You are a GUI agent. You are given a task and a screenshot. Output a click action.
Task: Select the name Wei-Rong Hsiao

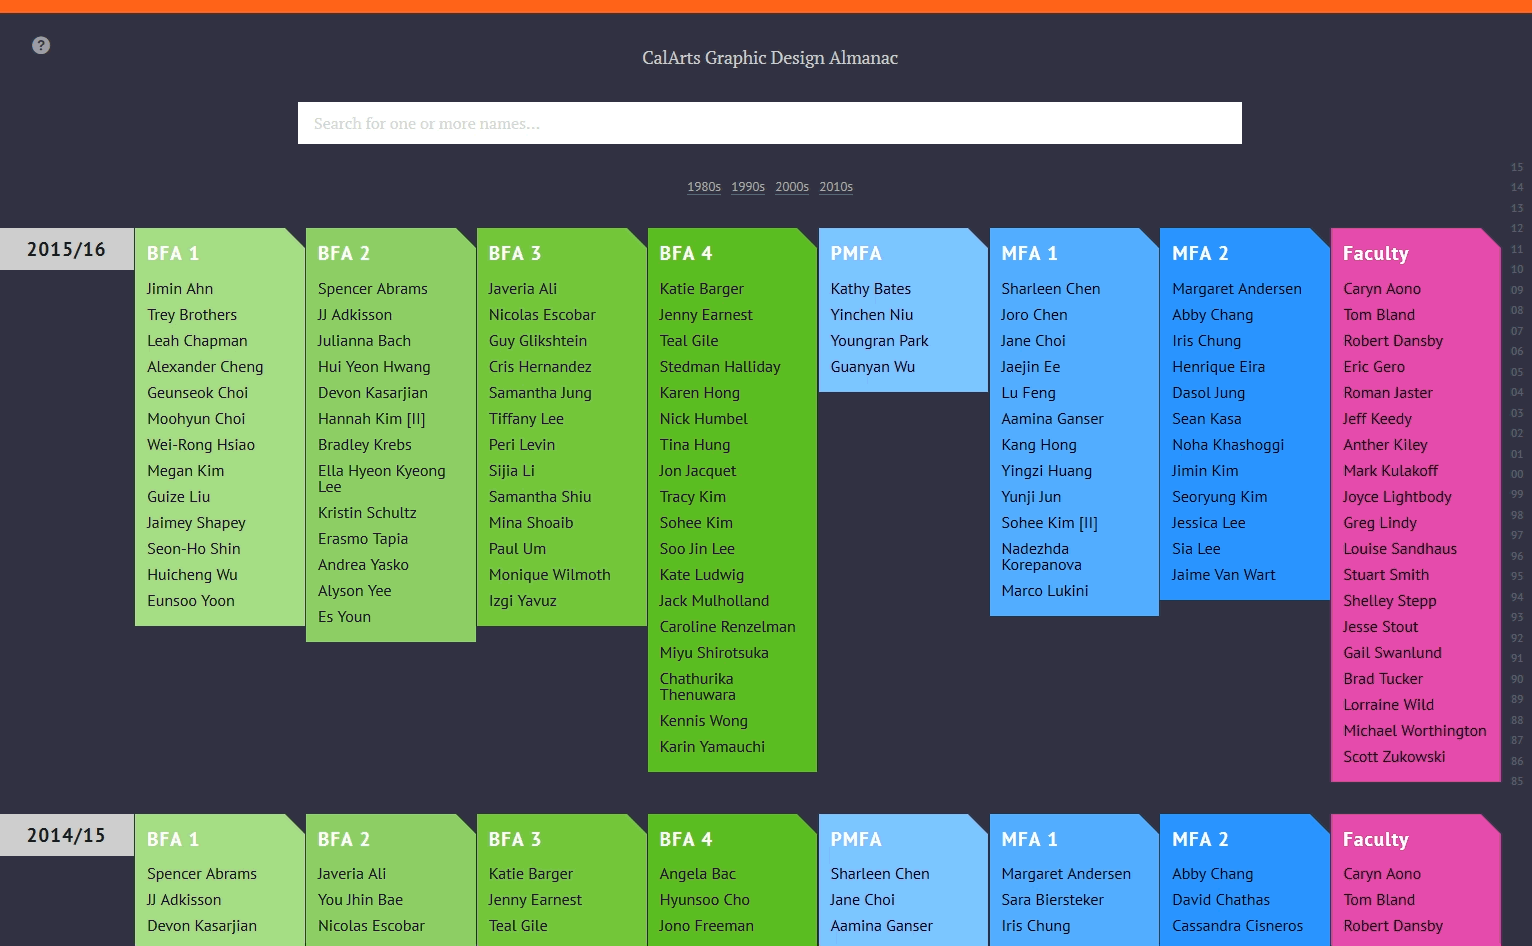[201, 445]
